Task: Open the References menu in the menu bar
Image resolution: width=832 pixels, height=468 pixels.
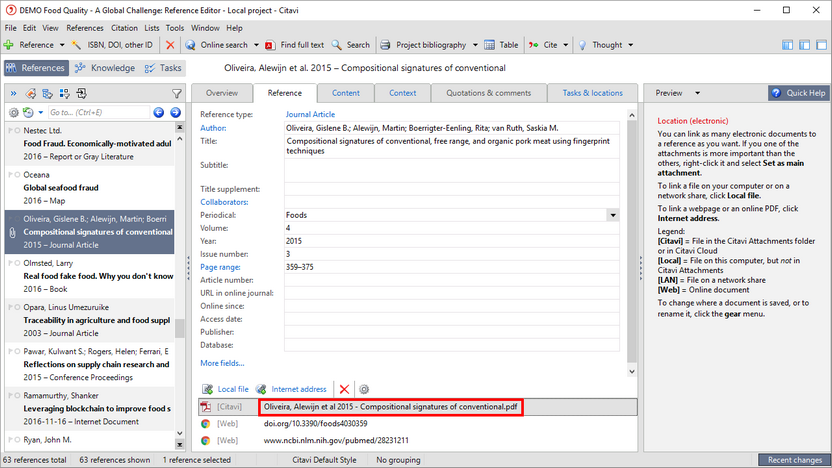Action: [x=85, y=28]
